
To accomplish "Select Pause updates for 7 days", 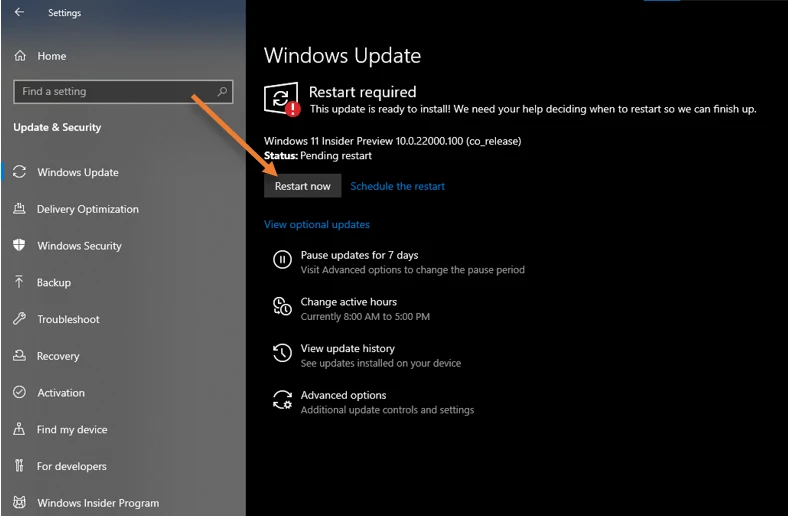I will tap(359, 255).
